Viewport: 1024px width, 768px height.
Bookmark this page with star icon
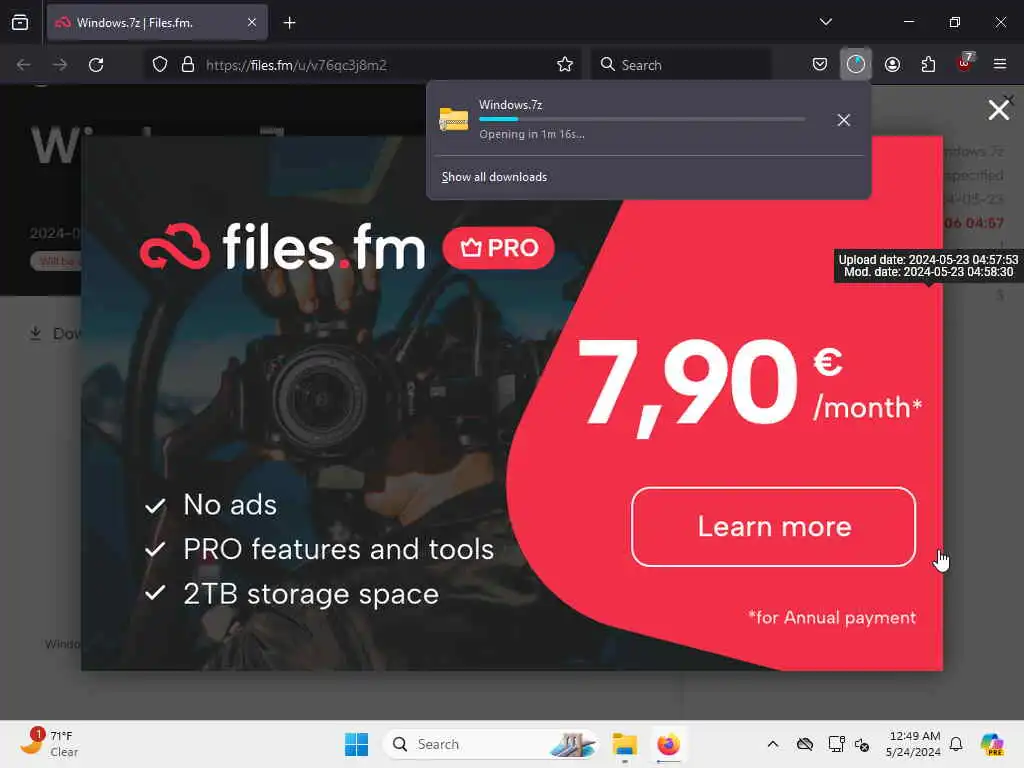pos(565,65)
